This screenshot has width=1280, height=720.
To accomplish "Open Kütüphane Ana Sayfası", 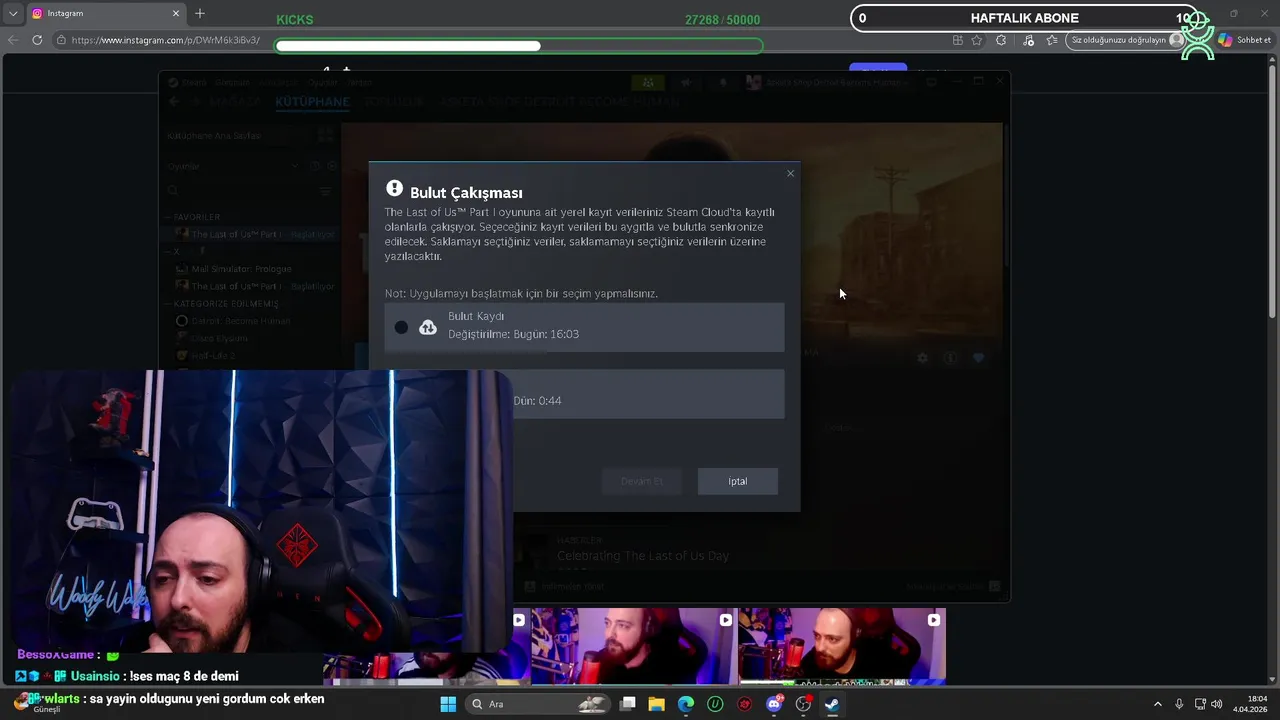I will coord(214,135).
